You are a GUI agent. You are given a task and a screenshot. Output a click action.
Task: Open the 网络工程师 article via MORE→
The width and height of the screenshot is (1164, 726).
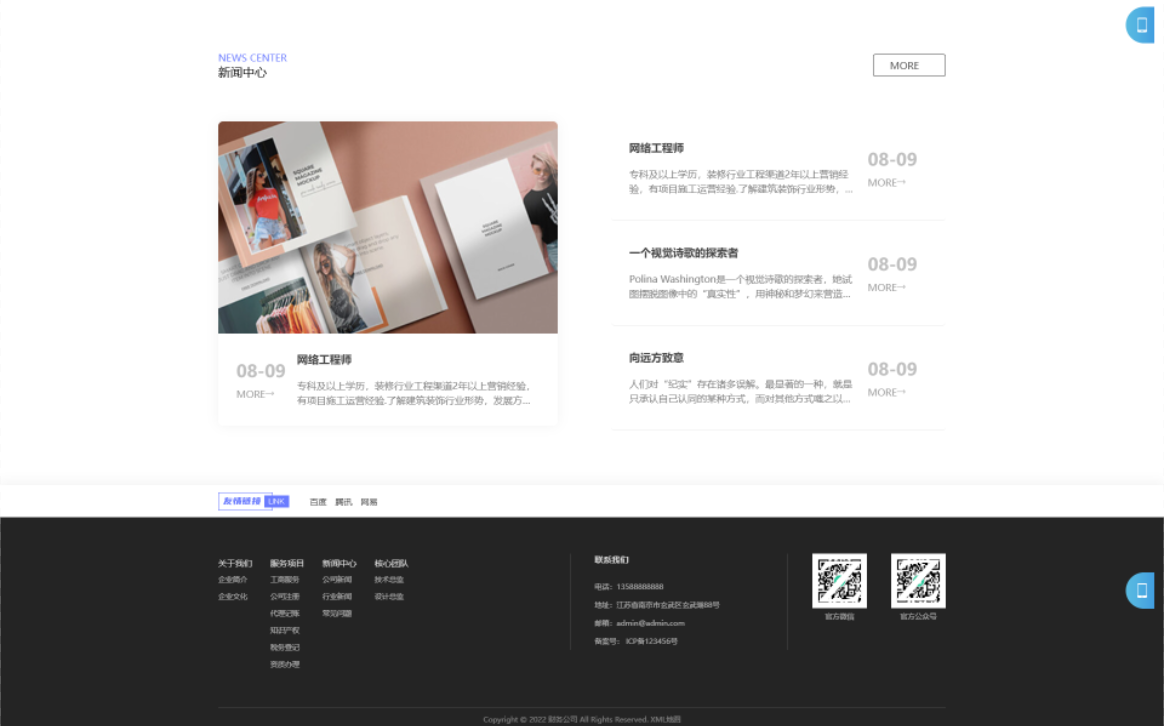coord(884,183)
